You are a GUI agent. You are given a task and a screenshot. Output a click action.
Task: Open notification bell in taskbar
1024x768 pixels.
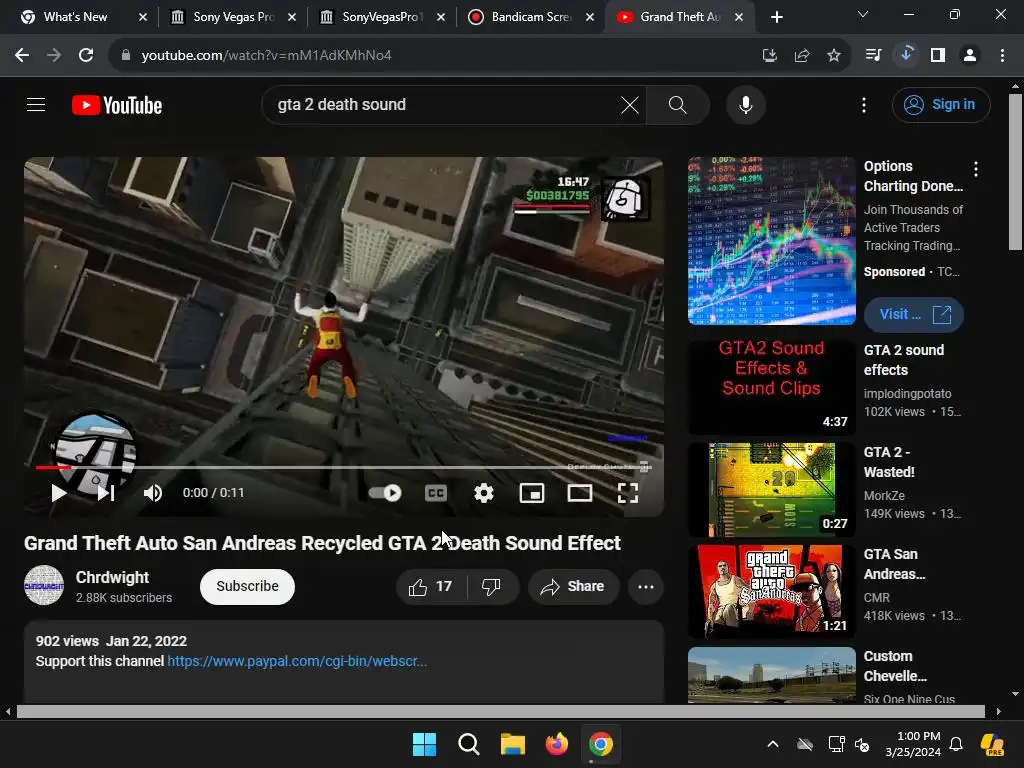tap(956, 744)
